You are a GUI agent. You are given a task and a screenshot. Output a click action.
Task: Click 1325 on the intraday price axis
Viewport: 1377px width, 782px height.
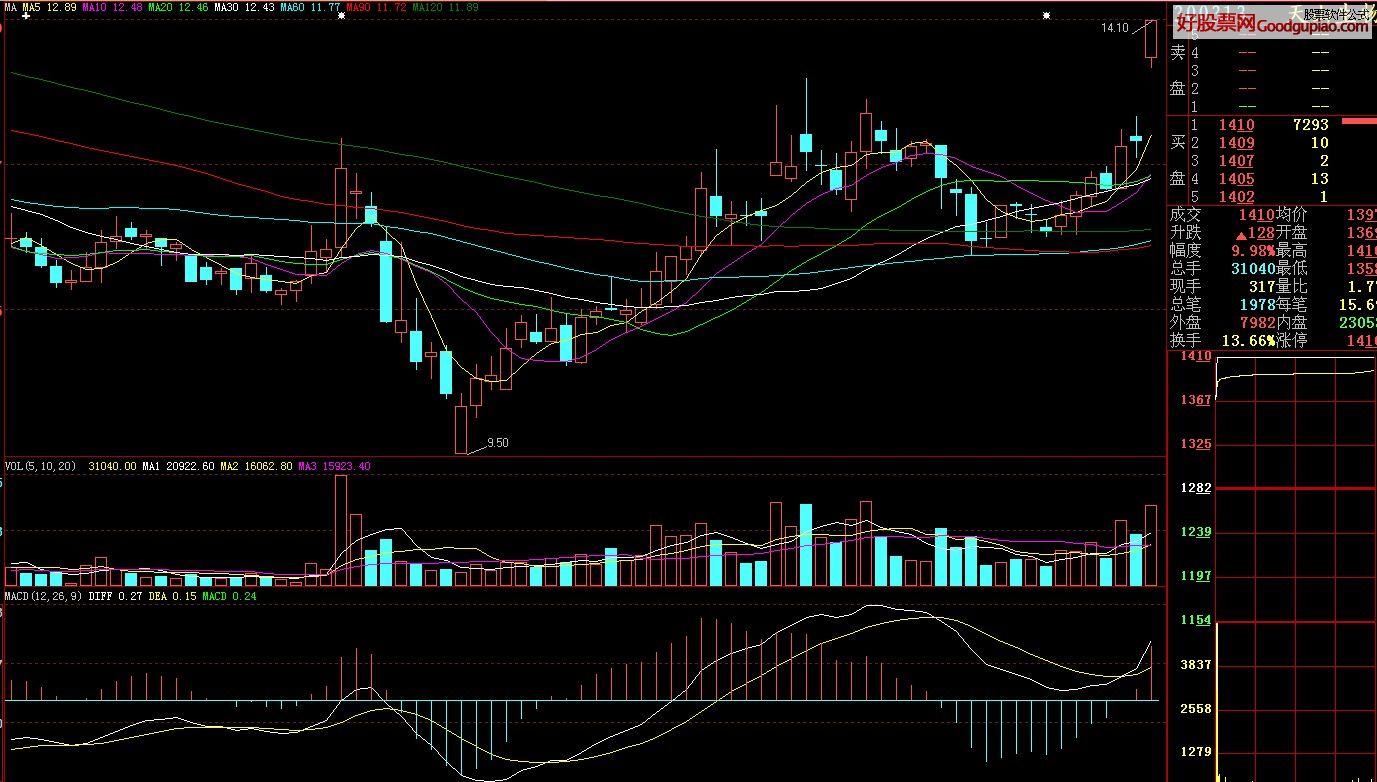coord(1196,444)
